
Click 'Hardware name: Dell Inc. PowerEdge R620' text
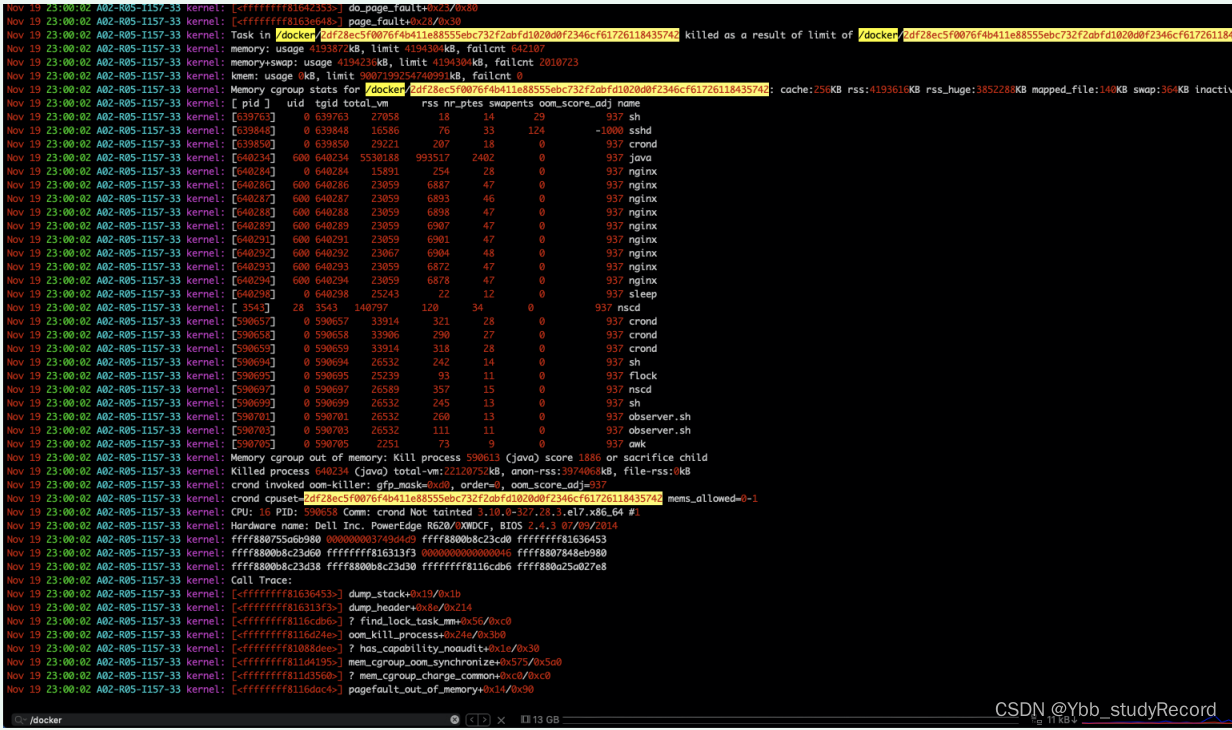343,526
